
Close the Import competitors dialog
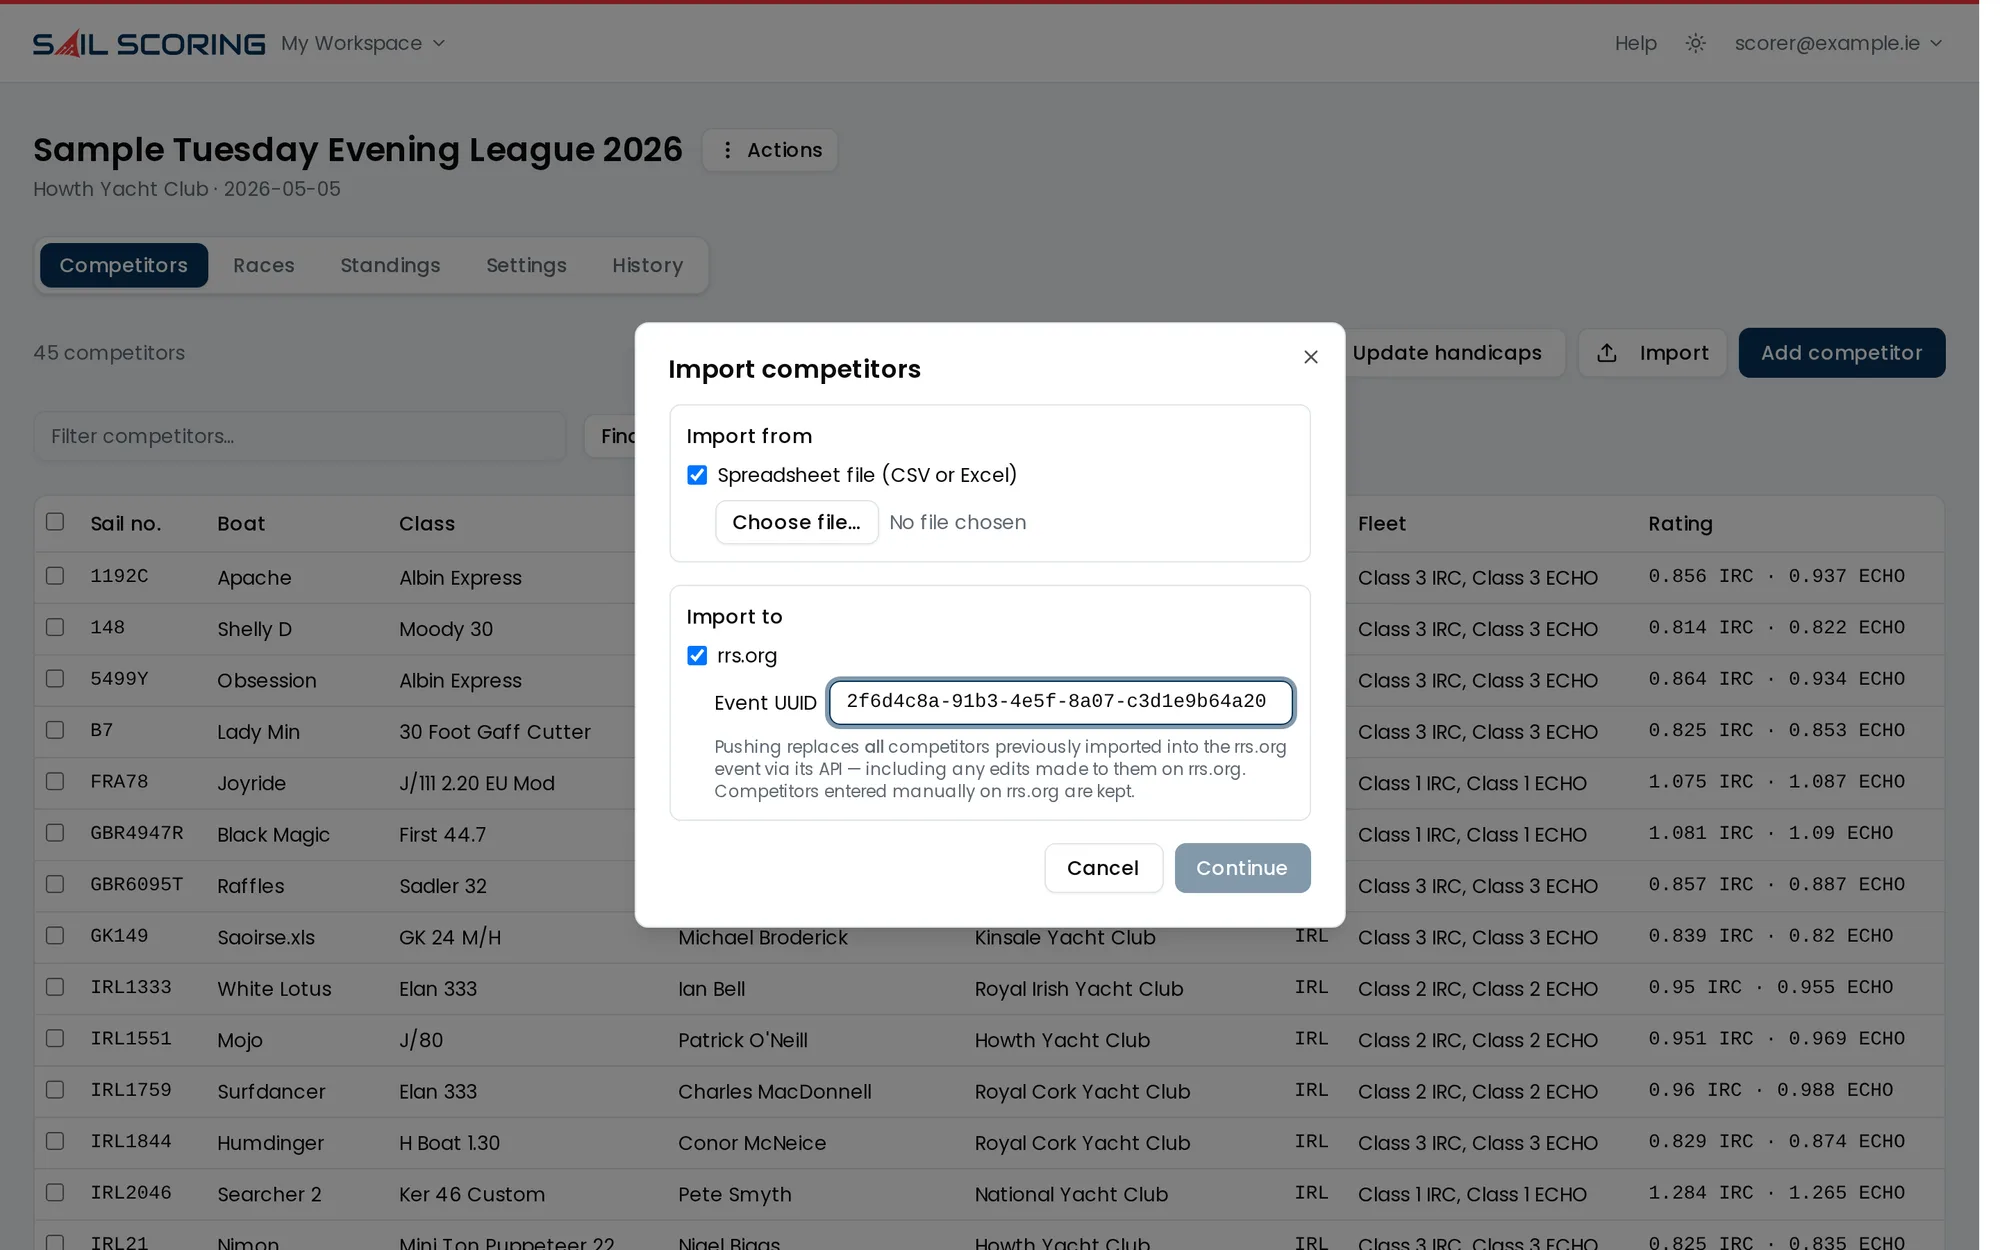tap(1311, 357)
